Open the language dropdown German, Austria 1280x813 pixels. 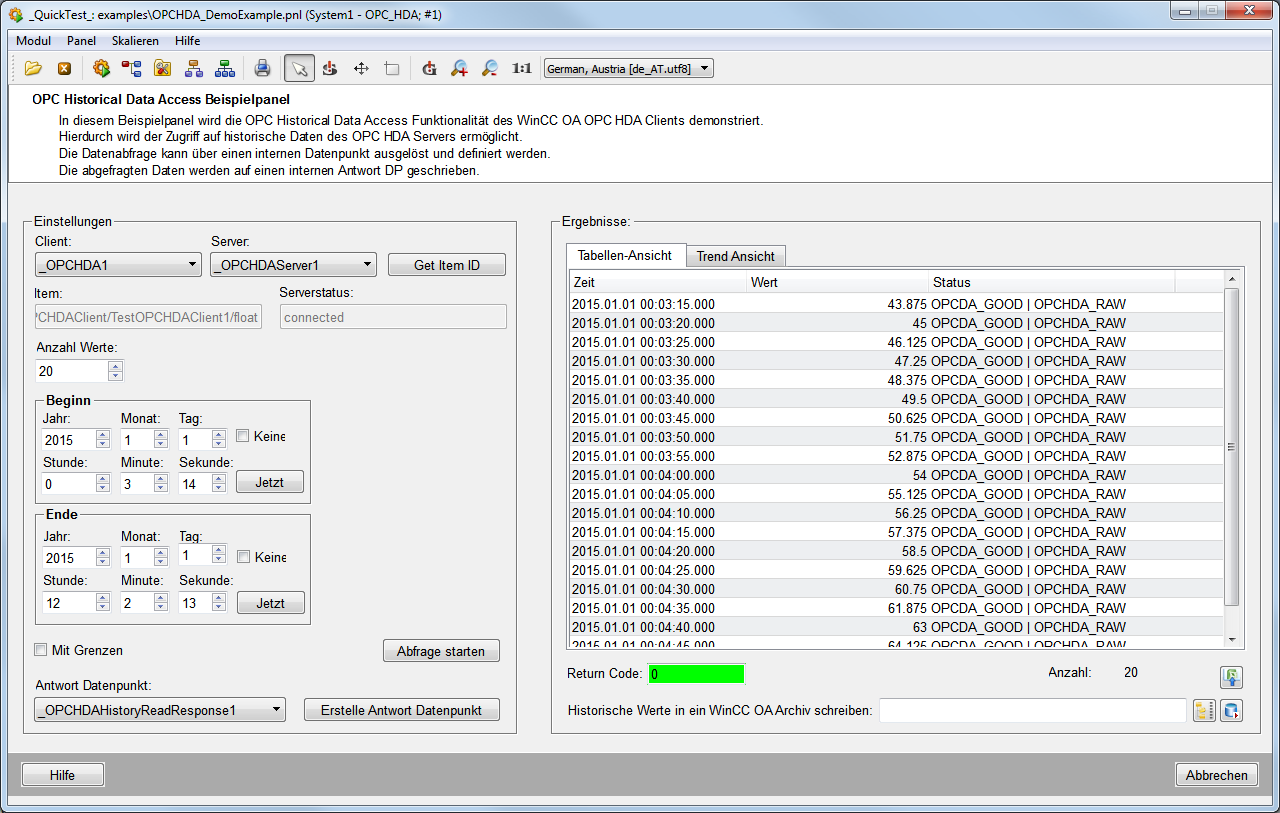pyautogui.click(x=628, y=68)
